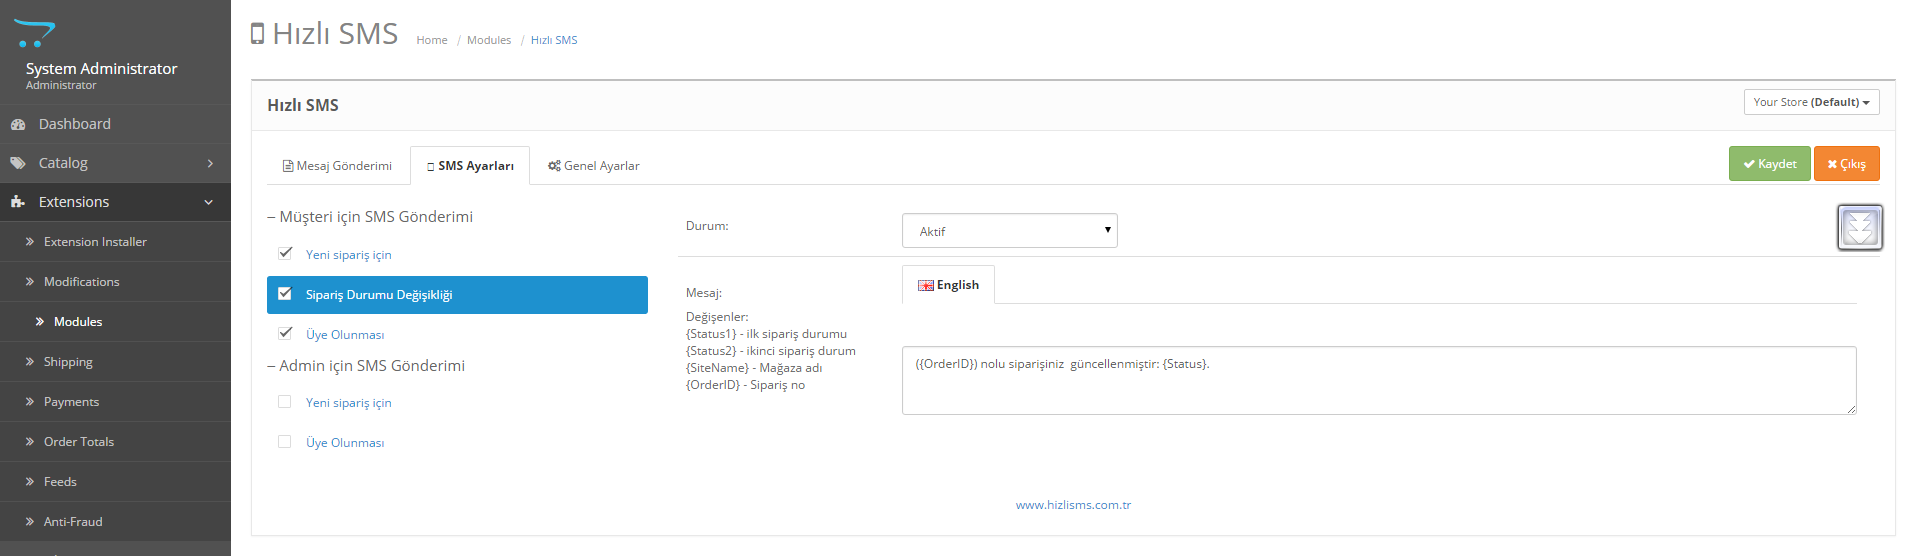
Task: Expand the Catalog sidebar menu
Action: pyautogui.click(x=115, y=163)
